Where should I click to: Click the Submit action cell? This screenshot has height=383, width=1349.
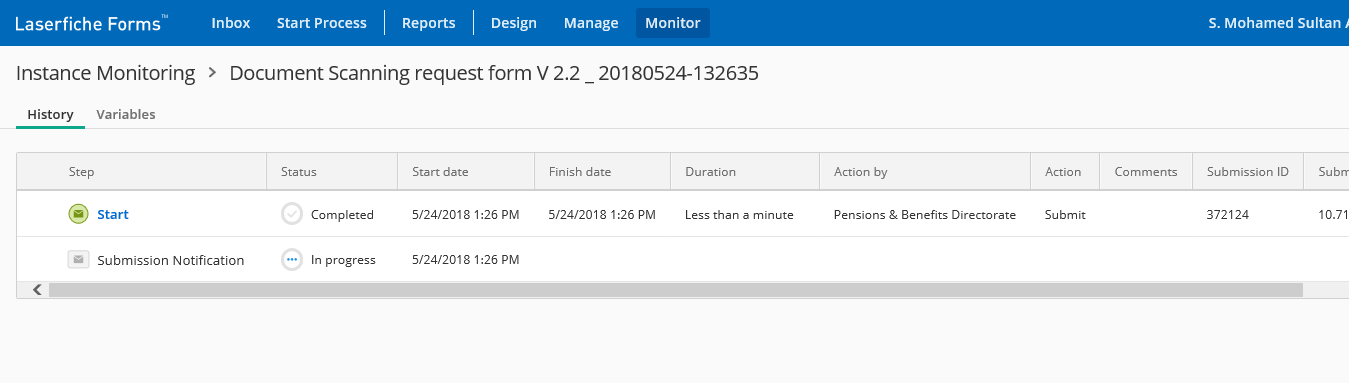pos(1065,215)
